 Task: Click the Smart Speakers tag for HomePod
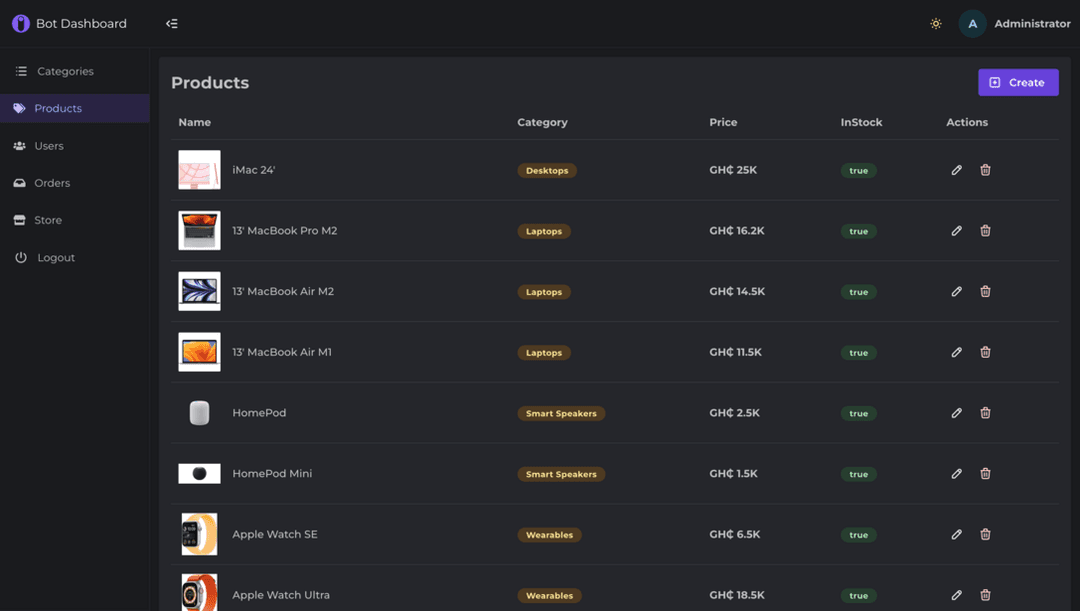coord(561,413)
